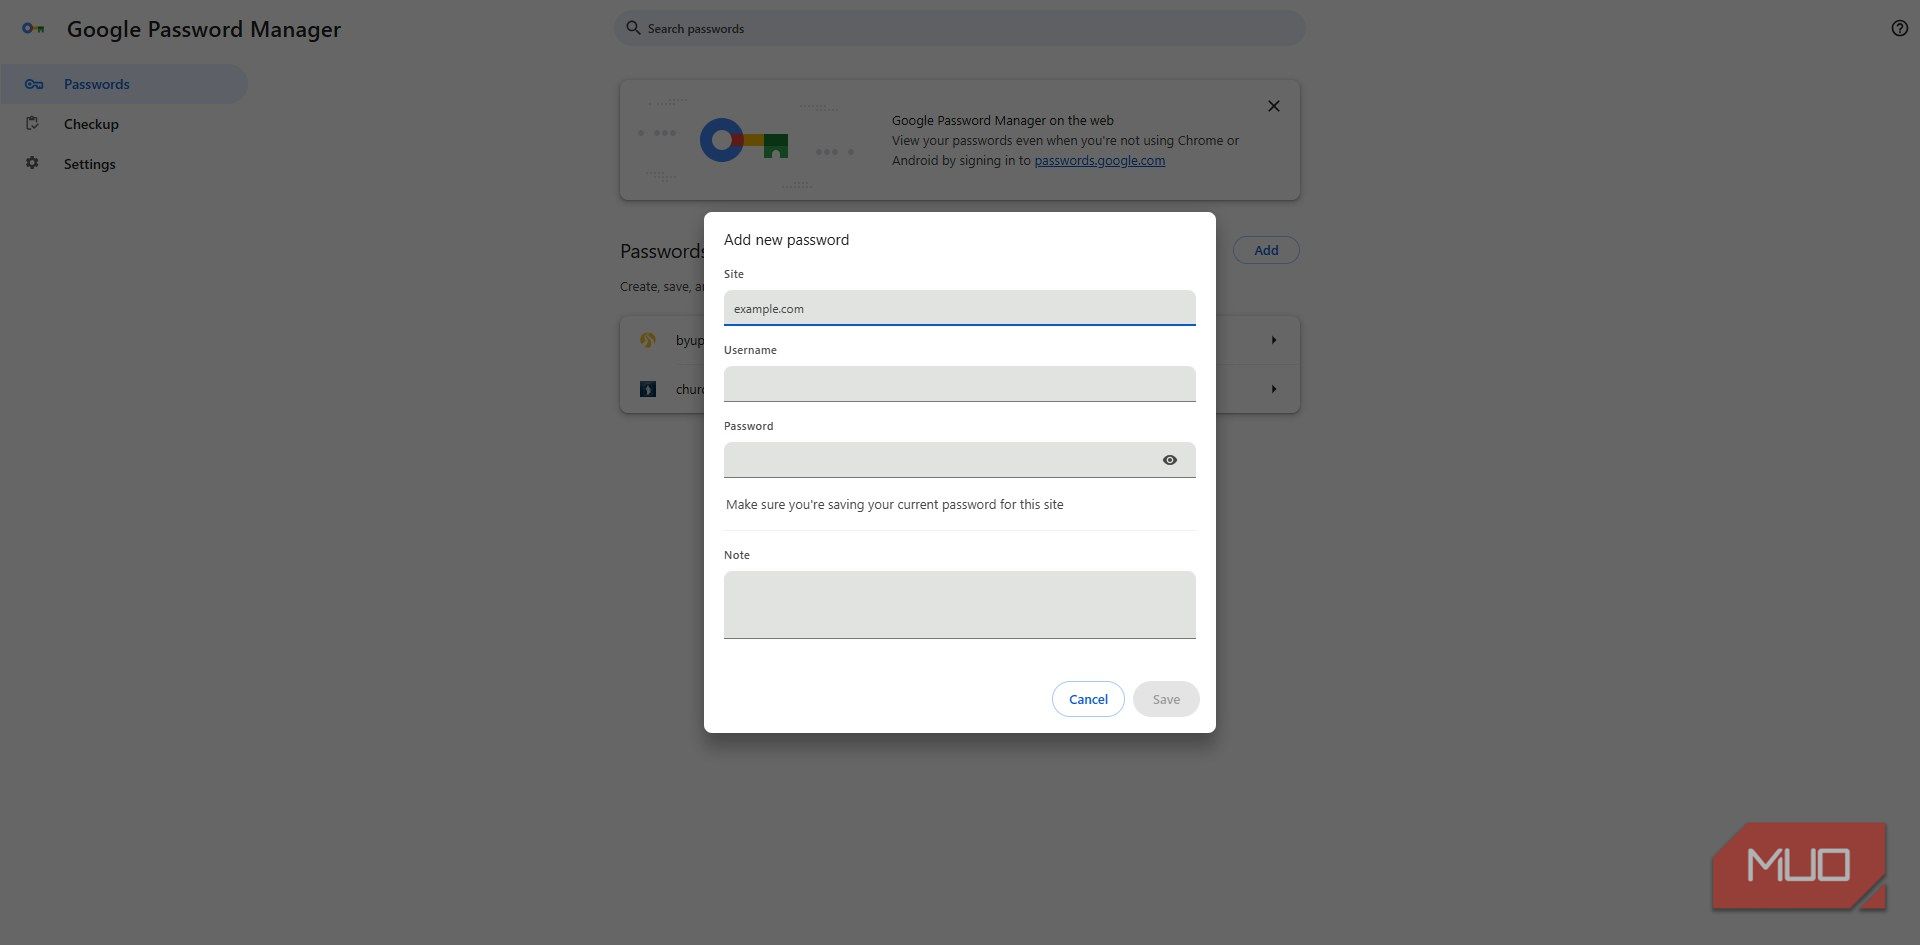Click the search magnifier icon
The width and height of the screenshot is (1920, 945).
point(633,28)
